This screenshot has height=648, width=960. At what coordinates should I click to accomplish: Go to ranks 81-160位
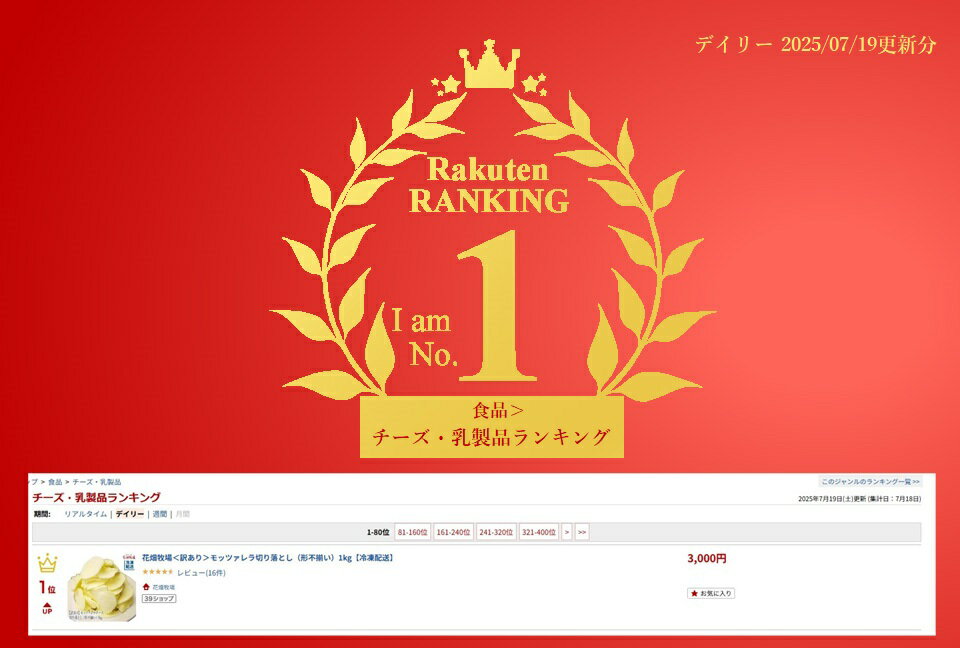tap(413, 532)
